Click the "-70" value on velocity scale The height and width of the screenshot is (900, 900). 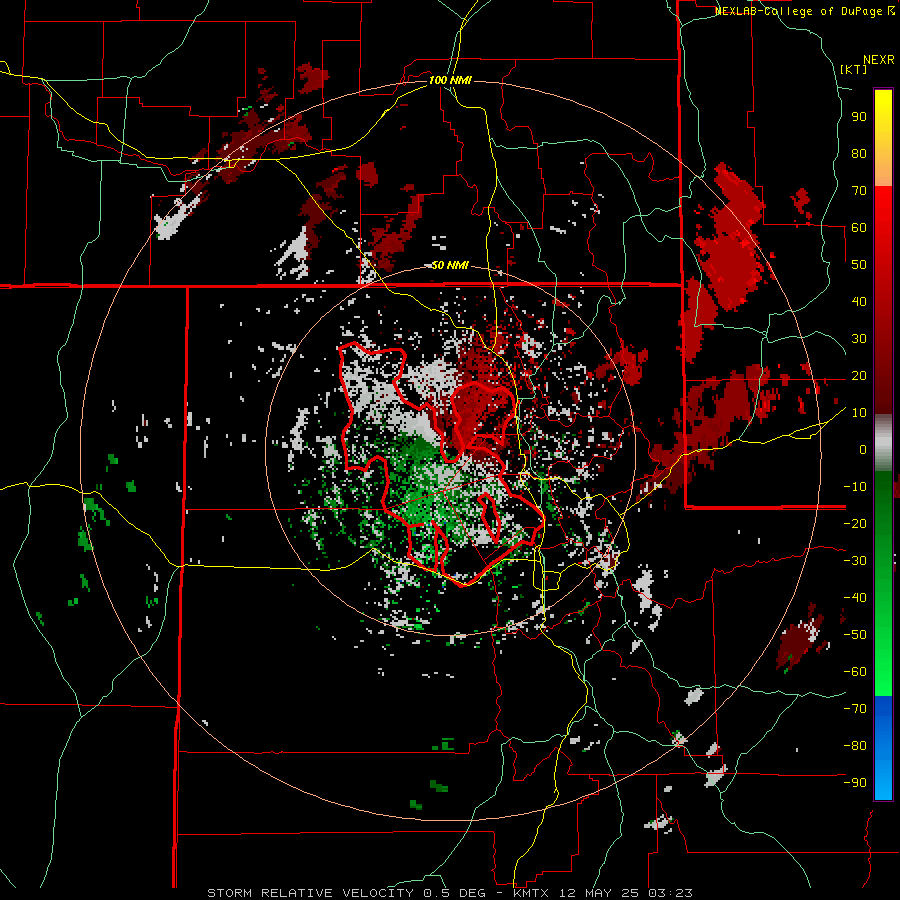(x=855, y=709)
